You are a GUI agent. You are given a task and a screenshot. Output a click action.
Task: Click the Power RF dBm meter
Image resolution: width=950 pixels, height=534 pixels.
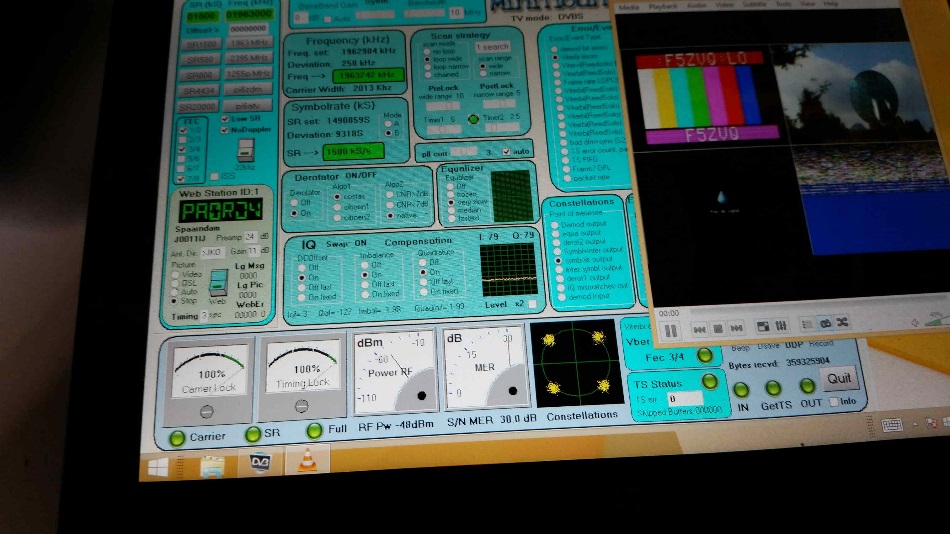pyautogui.click(x=394, y=371)
